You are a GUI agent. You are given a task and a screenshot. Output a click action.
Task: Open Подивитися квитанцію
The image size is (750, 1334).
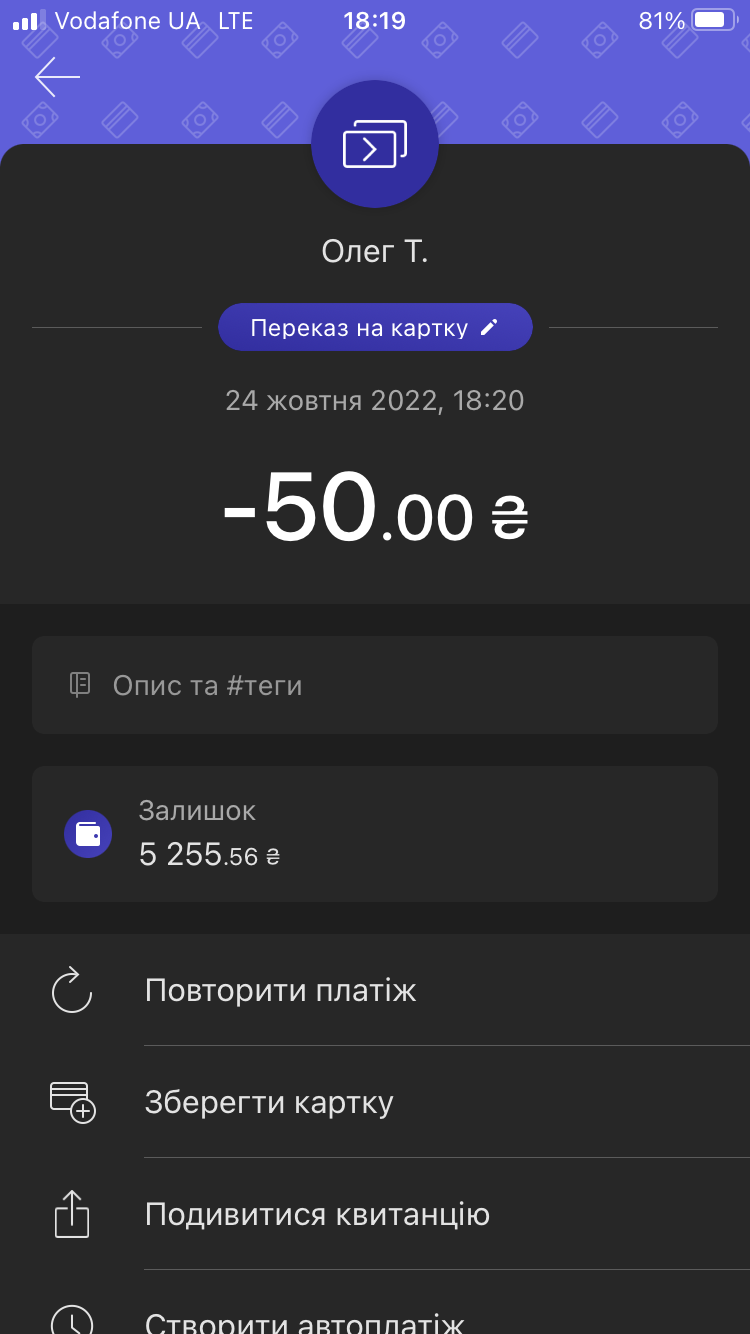point(317,1214)
